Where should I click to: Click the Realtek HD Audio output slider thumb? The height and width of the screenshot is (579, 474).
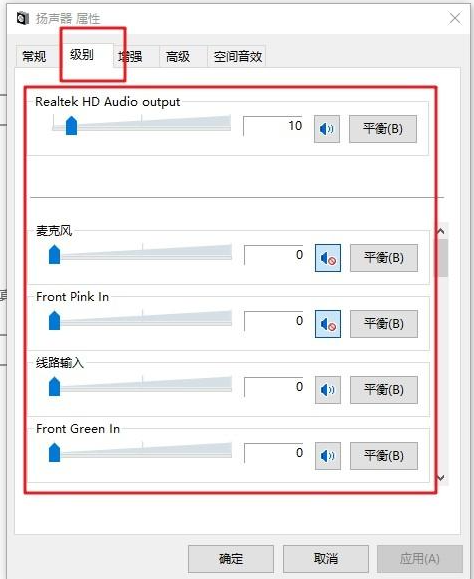tap(71, 126)
